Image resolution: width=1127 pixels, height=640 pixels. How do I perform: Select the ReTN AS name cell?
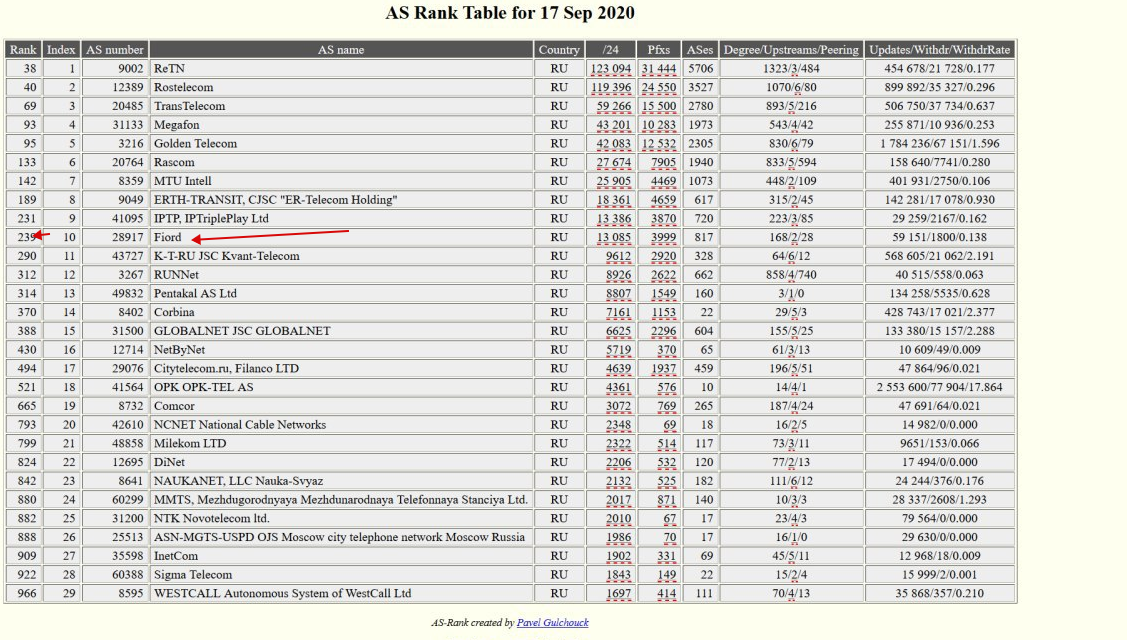click(x=341, y=68)
